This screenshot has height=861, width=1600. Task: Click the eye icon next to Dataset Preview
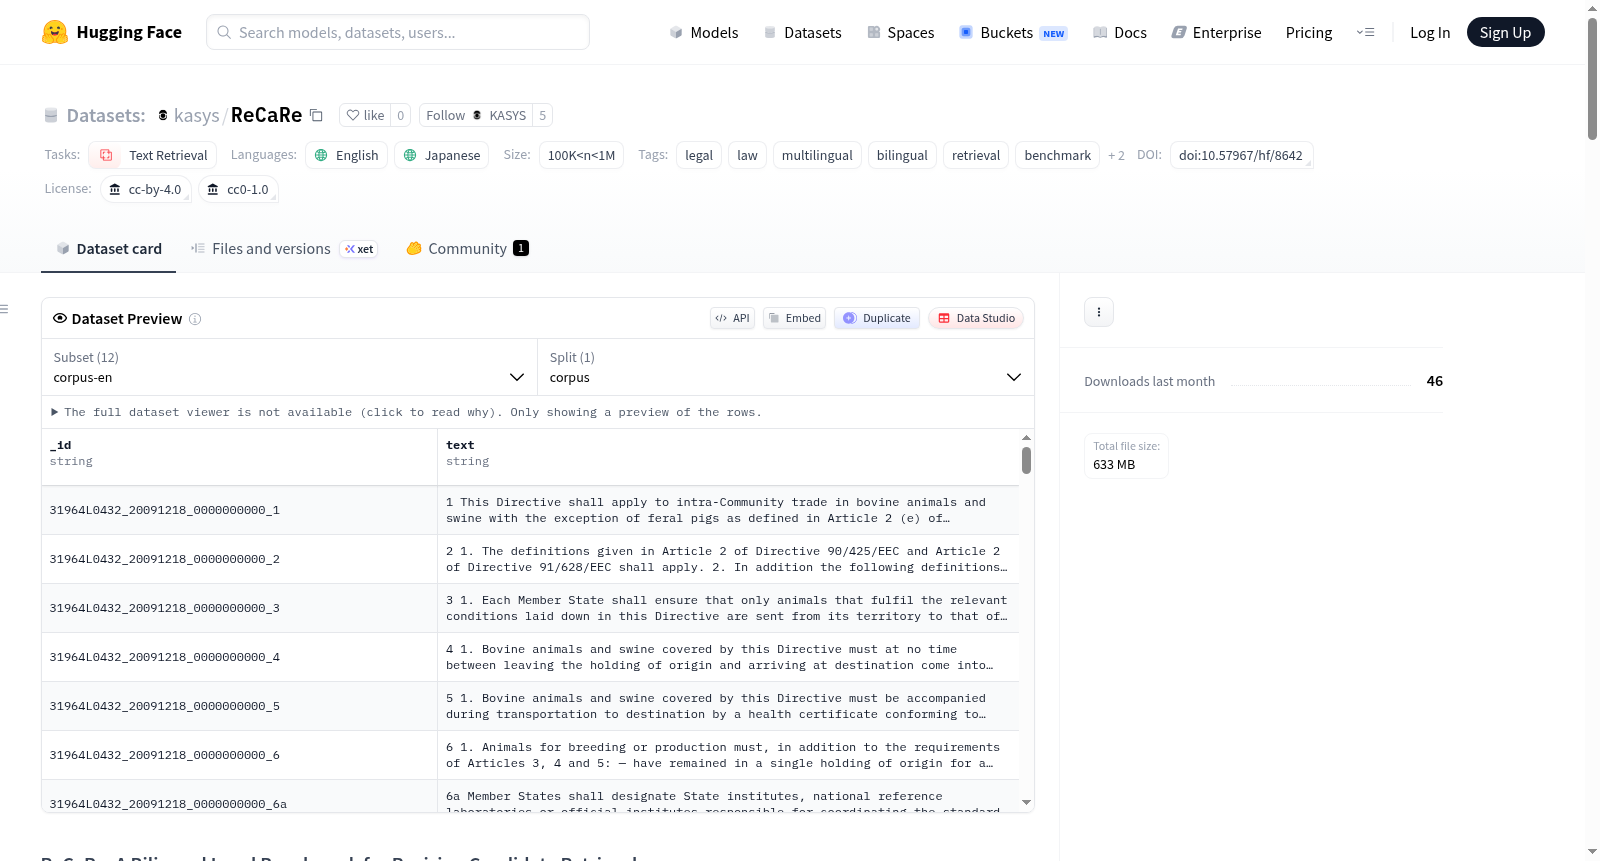click(60, 318)
